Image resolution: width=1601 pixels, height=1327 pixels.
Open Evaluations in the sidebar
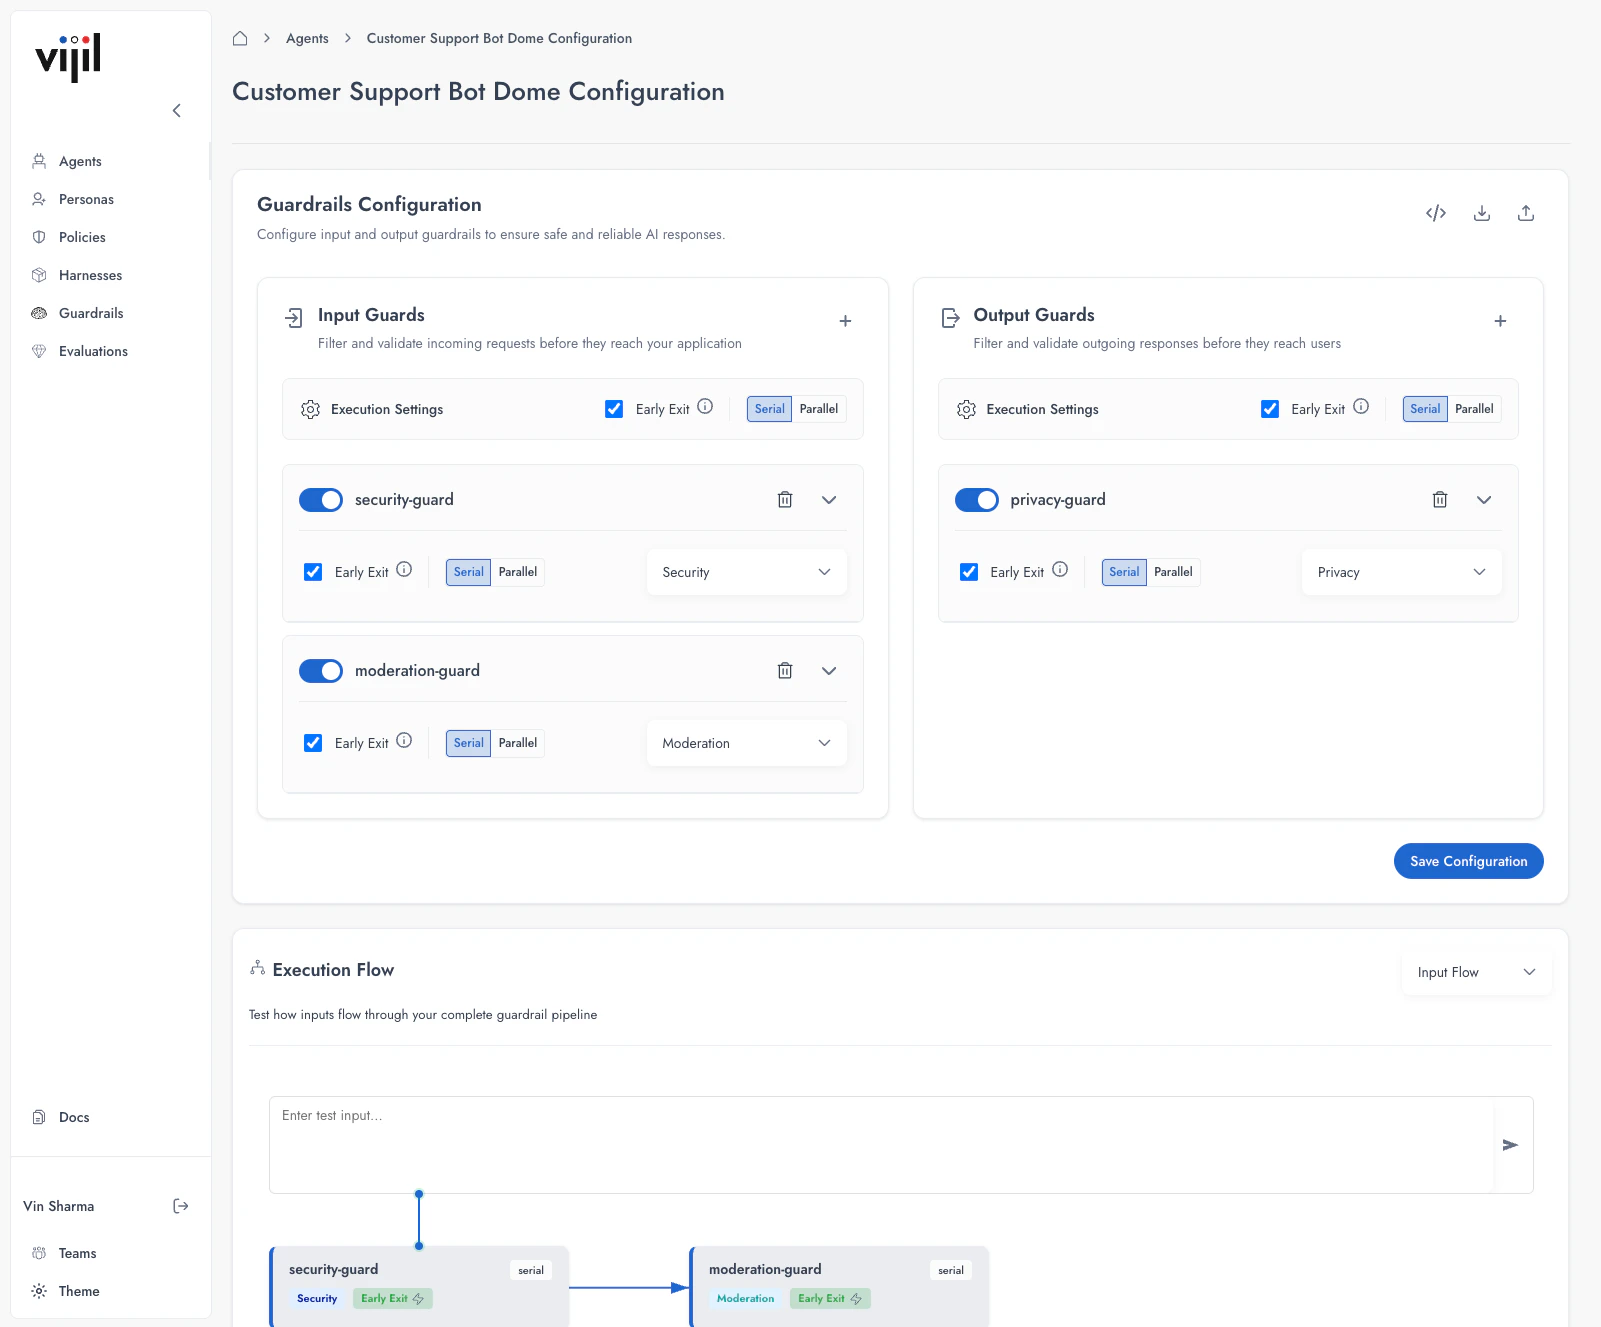pos(93,351)
